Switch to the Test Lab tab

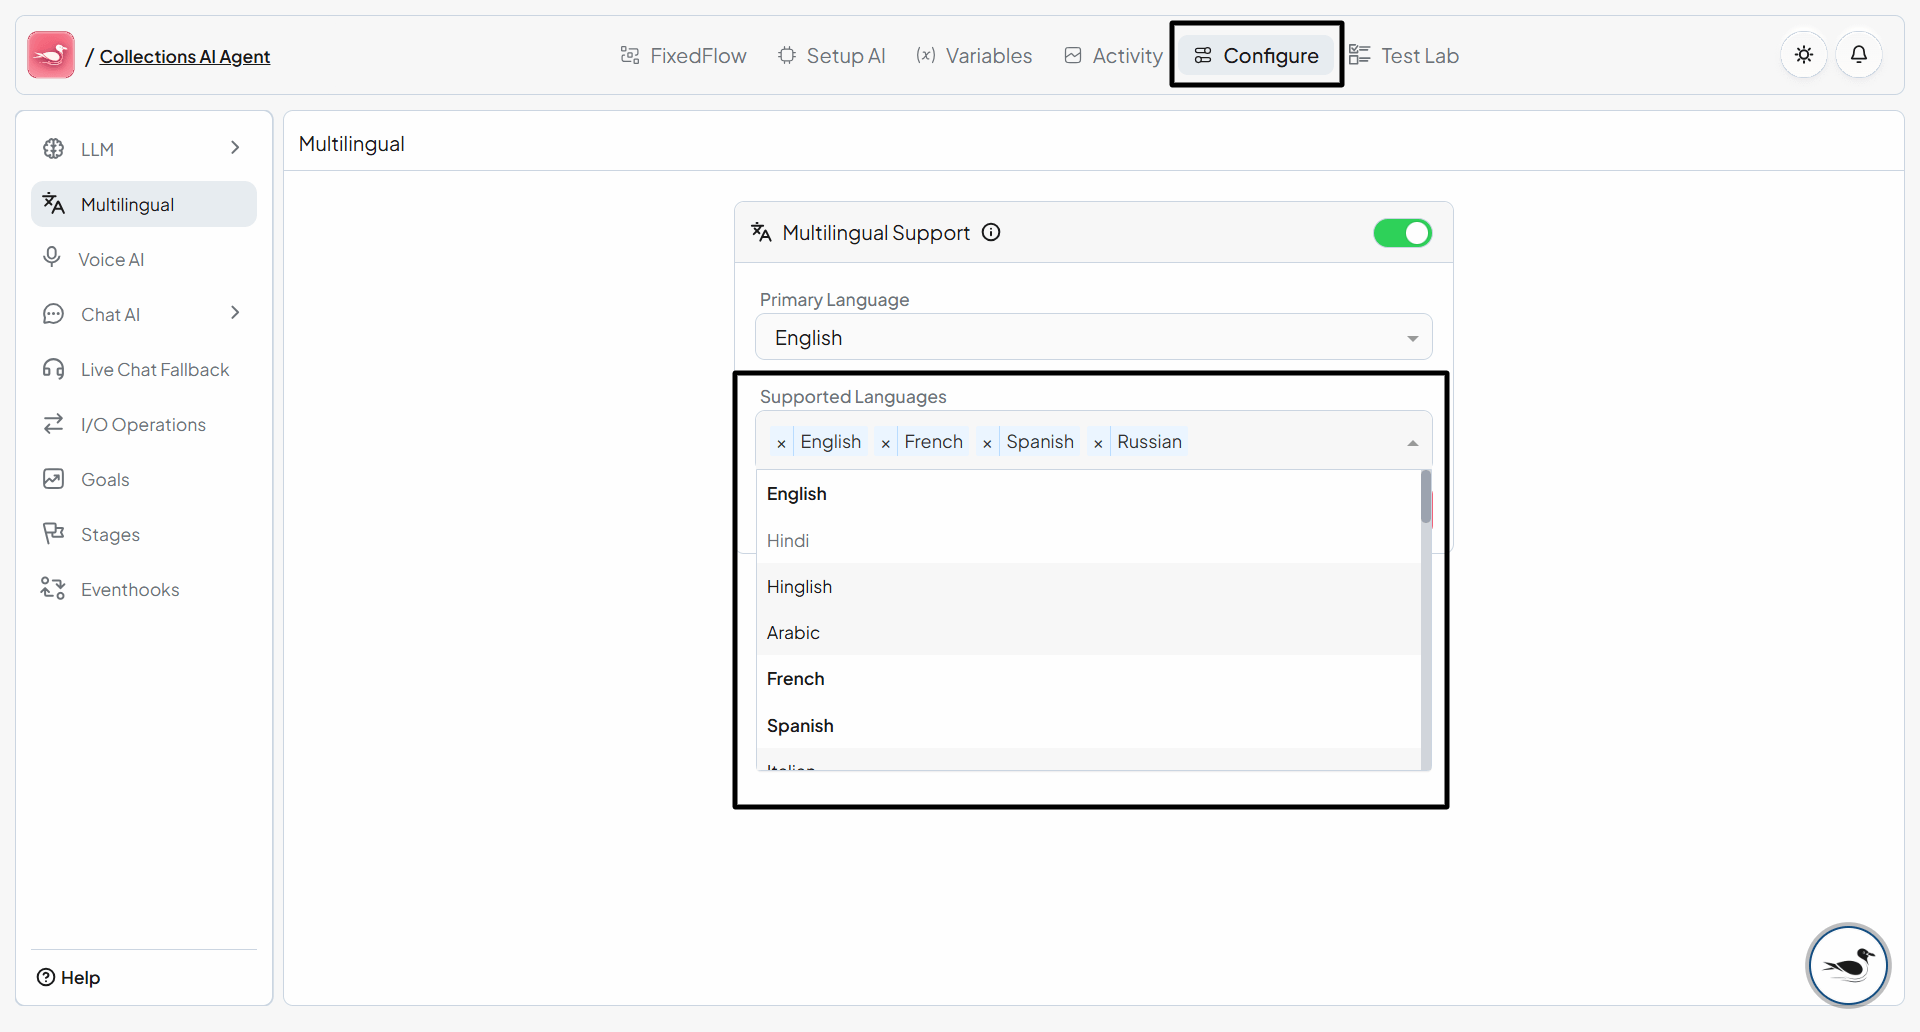[x=1404, y=56]
